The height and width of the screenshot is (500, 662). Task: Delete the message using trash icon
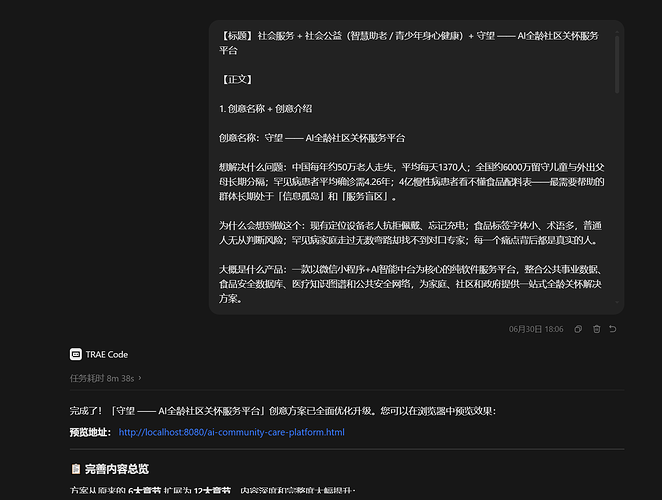point(596,329)
